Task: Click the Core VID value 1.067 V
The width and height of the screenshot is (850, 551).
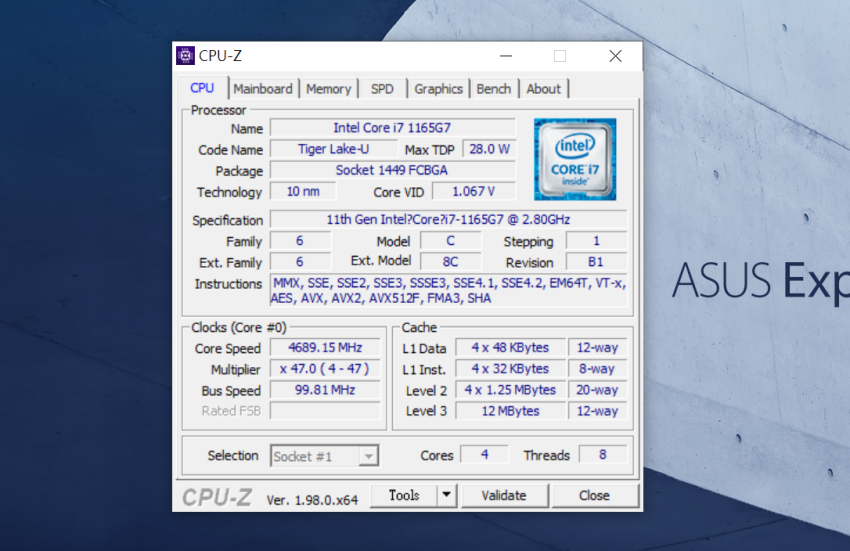Action: click(x=474, y=191)
